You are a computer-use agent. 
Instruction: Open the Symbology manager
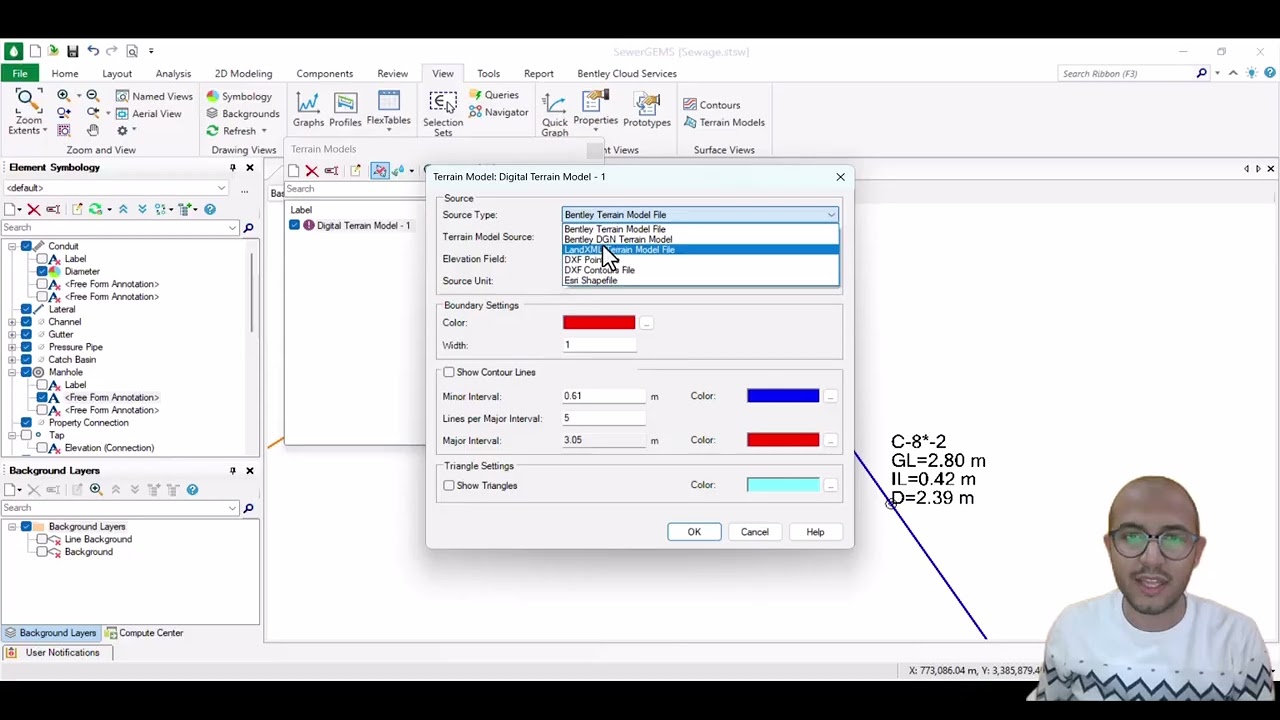pyautogui.click(x=239, y=96)
